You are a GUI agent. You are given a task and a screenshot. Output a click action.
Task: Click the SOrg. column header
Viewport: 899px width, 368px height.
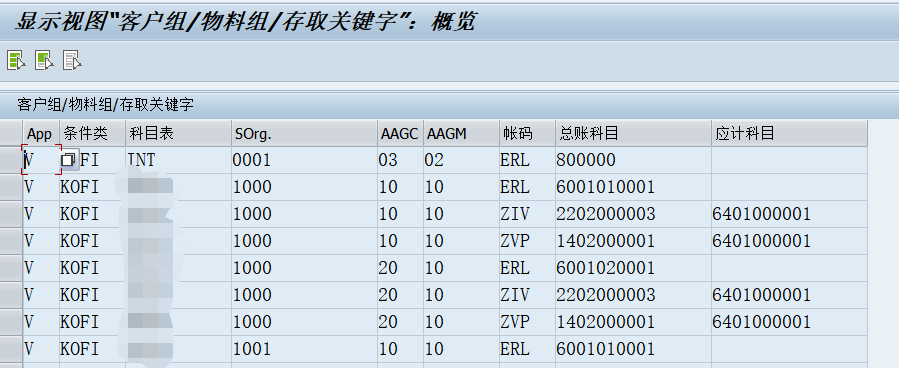[x=304, y=134]
